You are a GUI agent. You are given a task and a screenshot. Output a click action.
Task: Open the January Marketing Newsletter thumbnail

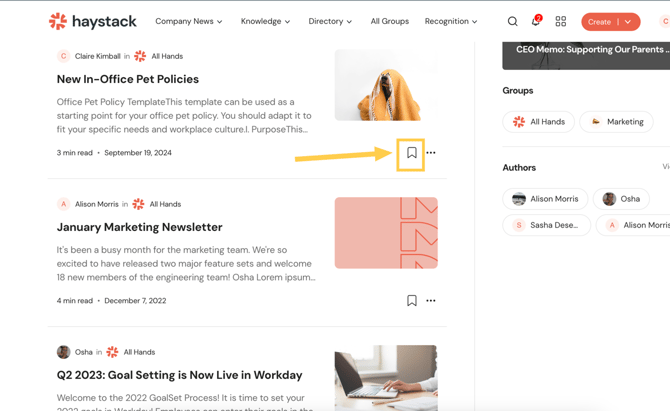click(x=386, y=233)
